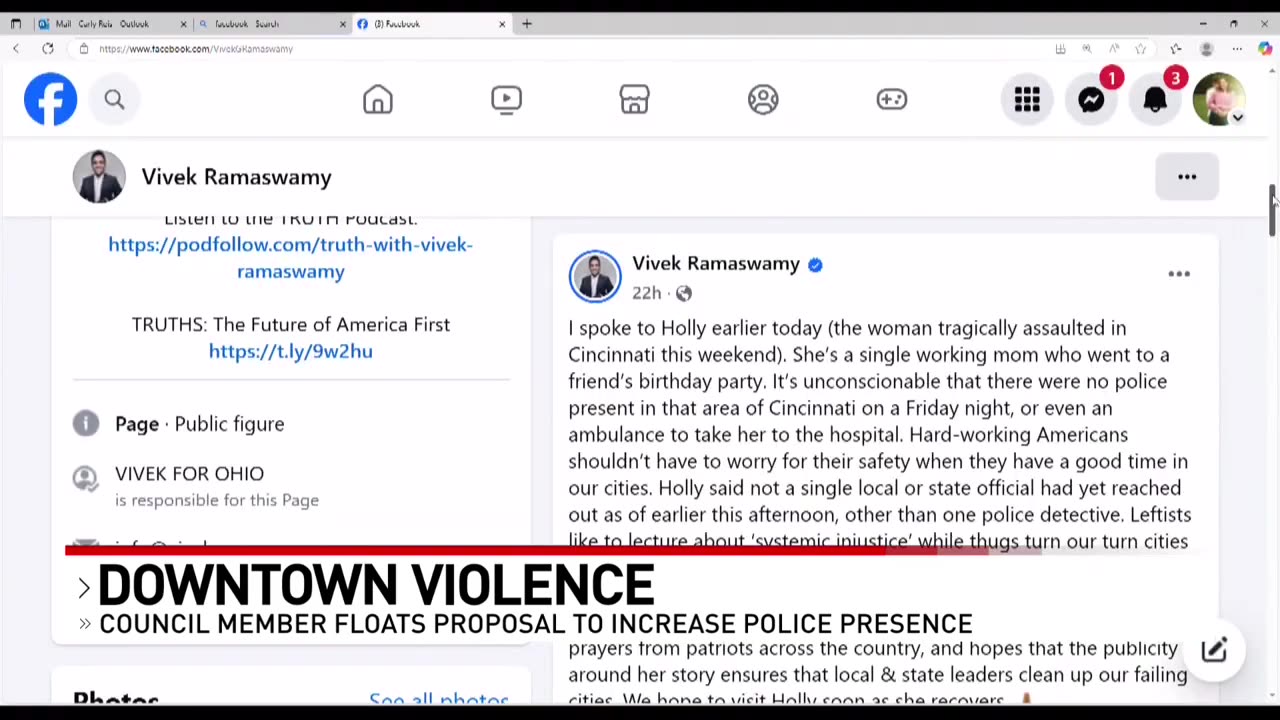
Task: Open browser zoom magnifier icon
Action: [1086, 49]
